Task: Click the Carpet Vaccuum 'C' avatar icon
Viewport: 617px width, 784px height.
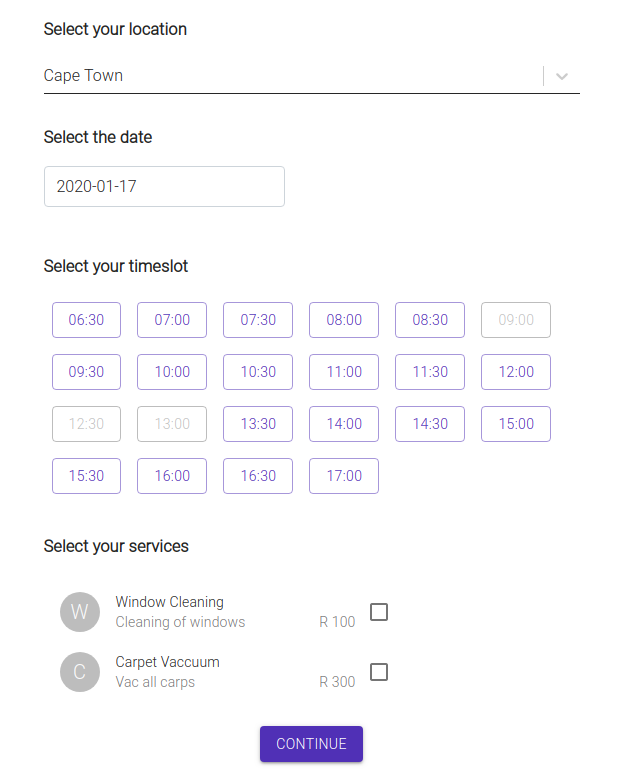Action: pyautogui.click(x=80, y=672)
